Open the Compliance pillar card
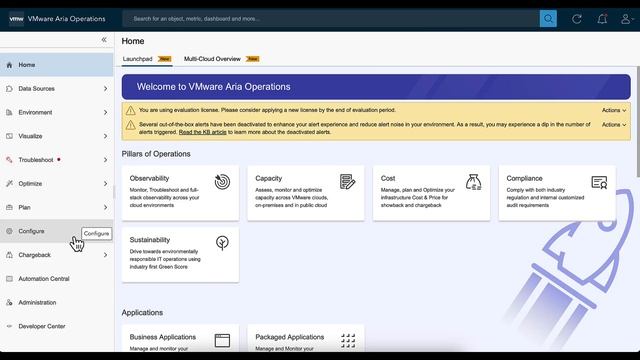640x360 pixels. [557, 193]
